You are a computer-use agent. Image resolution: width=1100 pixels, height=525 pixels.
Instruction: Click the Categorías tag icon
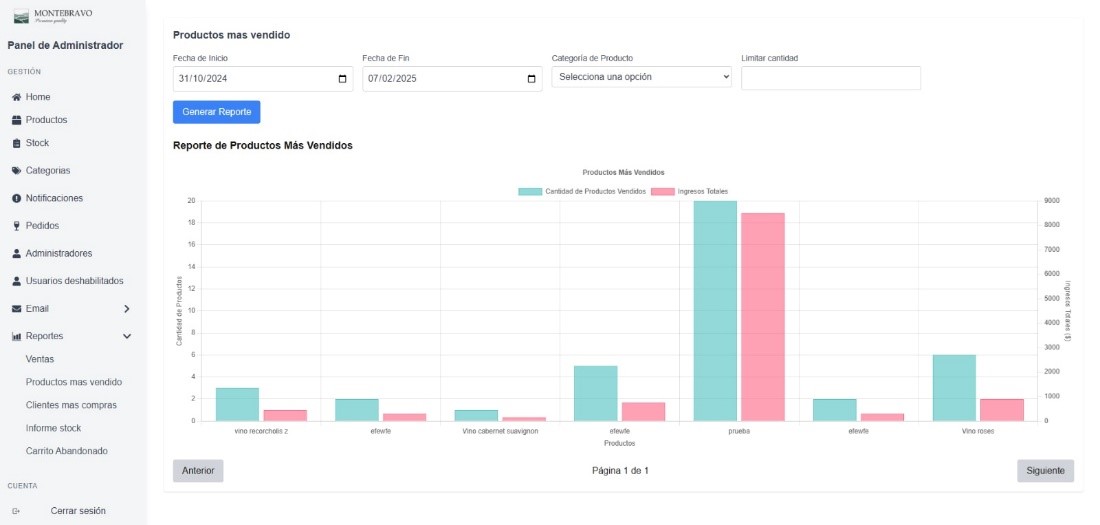click(16, 171)
